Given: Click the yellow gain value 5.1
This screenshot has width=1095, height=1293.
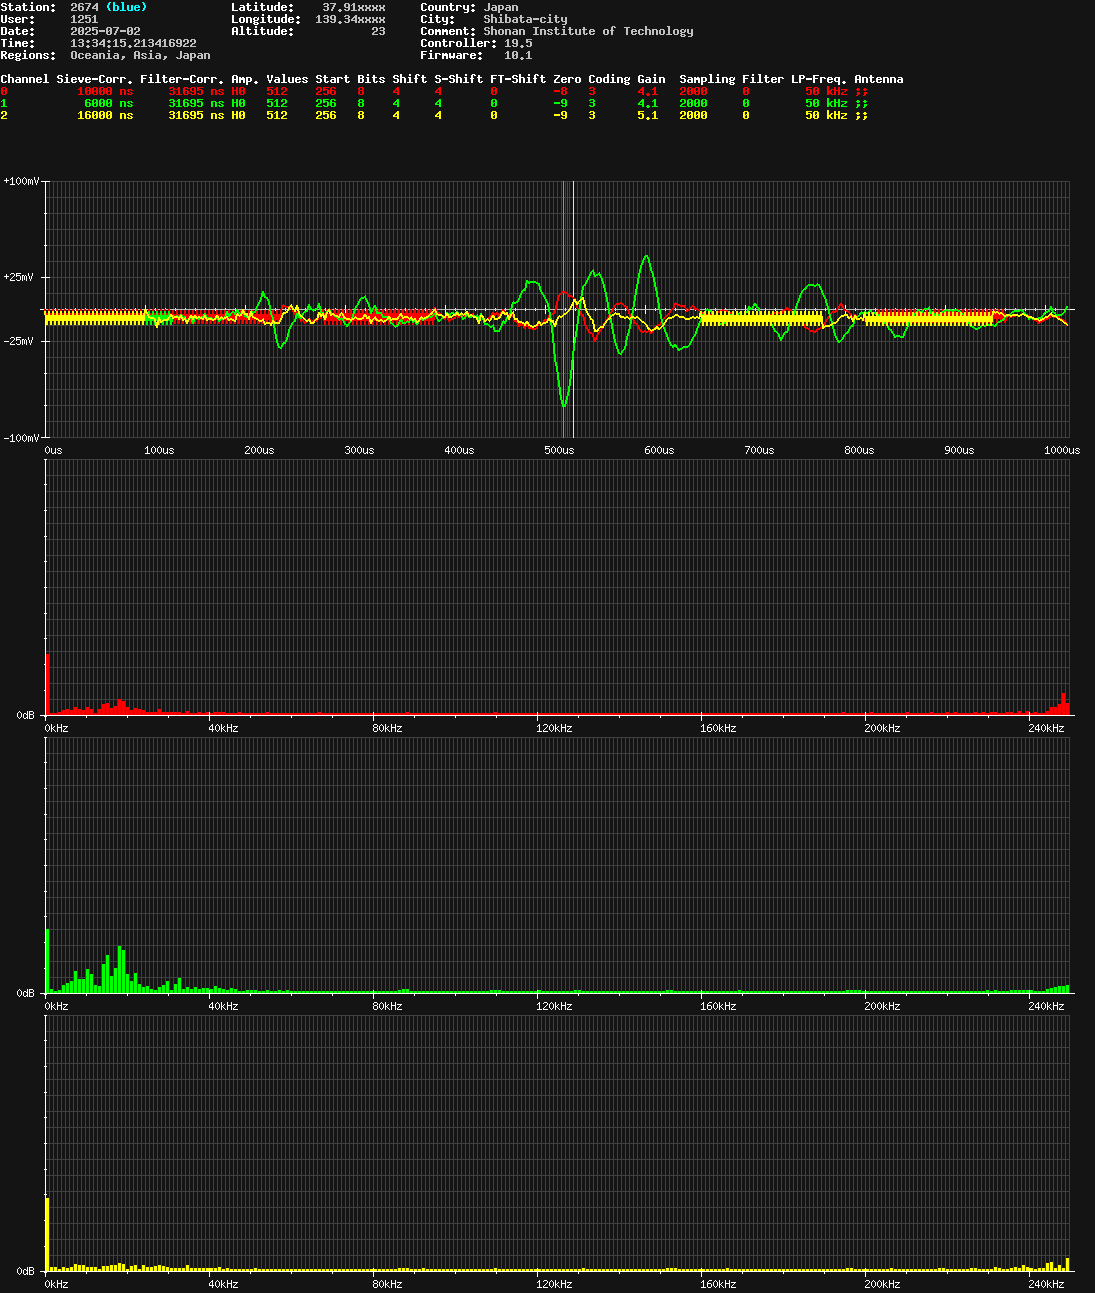Looking at the screenshot, I should pyautogui.click(x=648, y=115).
